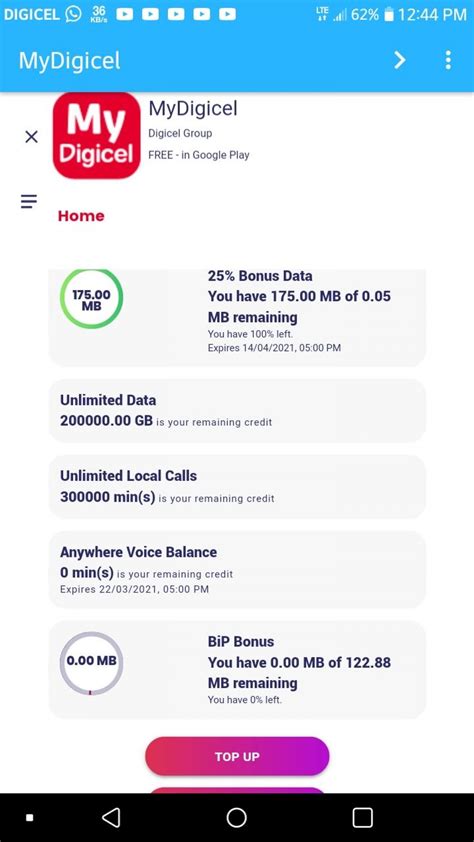This screenshot has width=474, height=842.
Task: Open the hamburger menu beside Home
Action: (x=29, y=201)
